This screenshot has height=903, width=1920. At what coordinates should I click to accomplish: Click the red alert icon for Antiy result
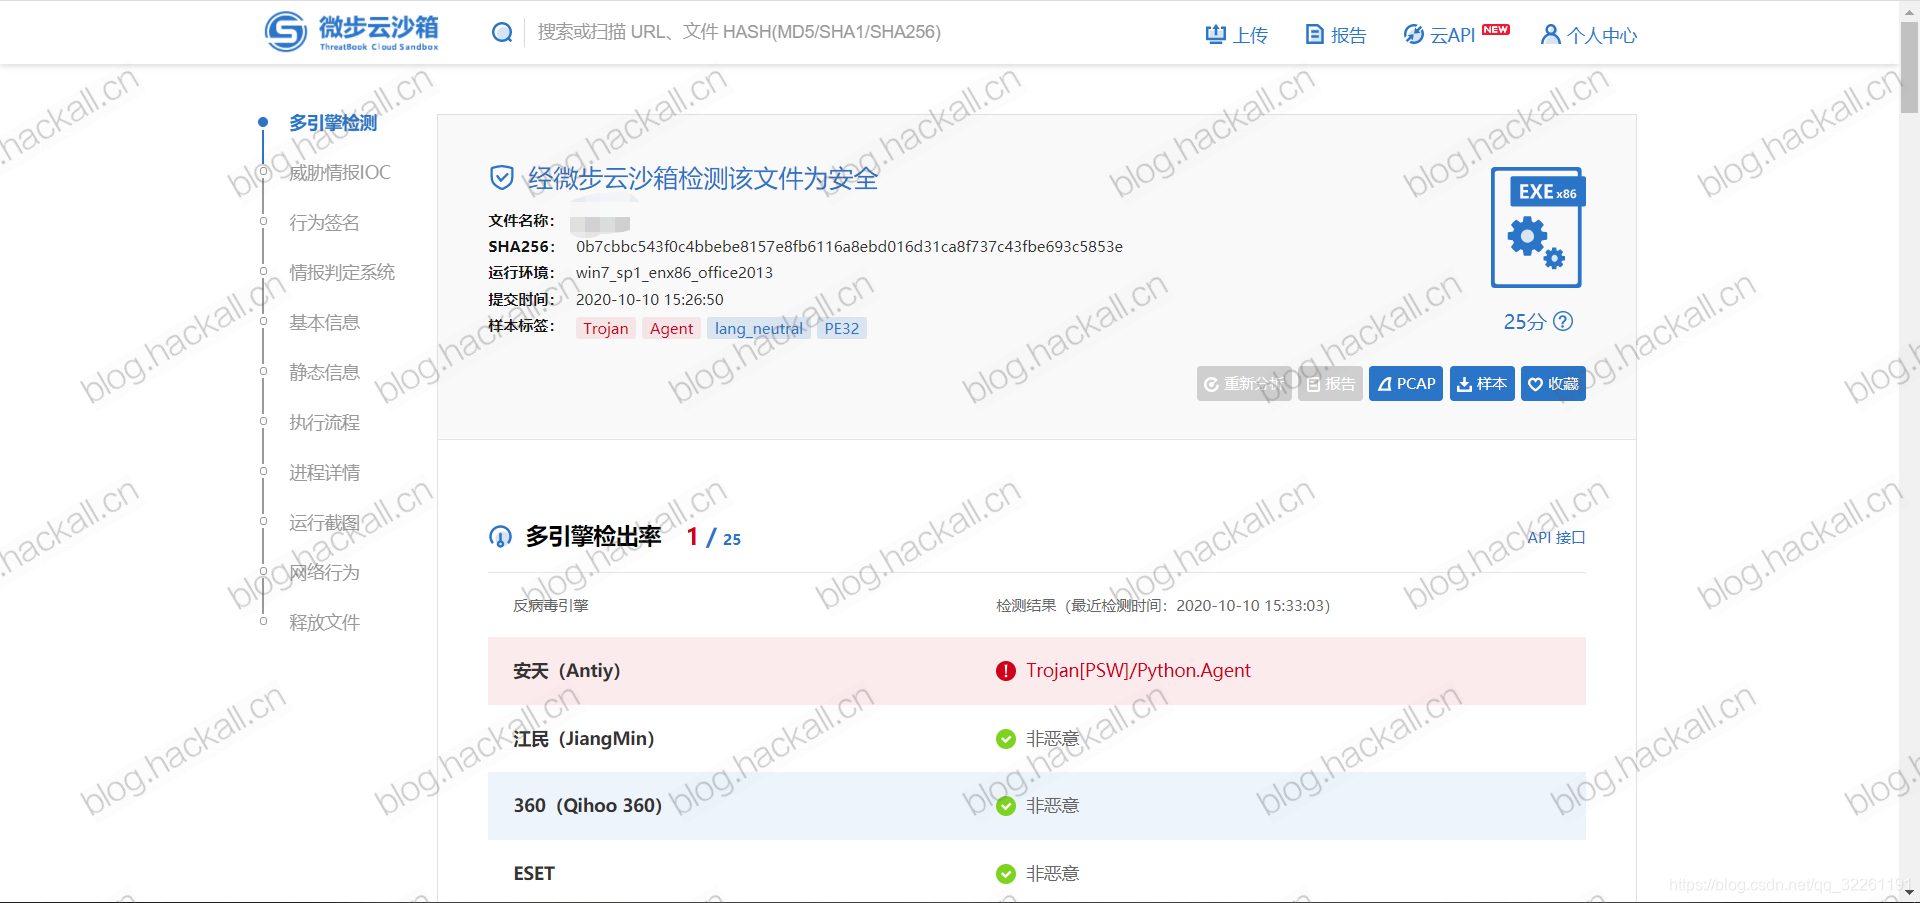pos(1006,671)
